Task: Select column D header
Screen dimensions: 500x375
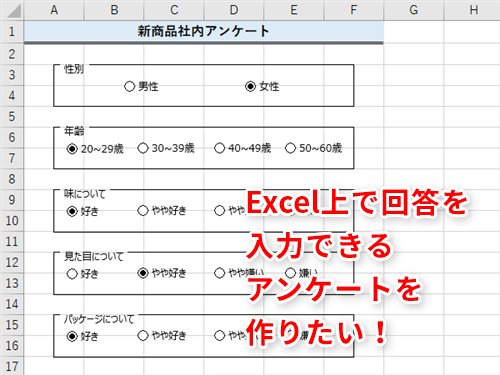Action: tap(234, 10)
